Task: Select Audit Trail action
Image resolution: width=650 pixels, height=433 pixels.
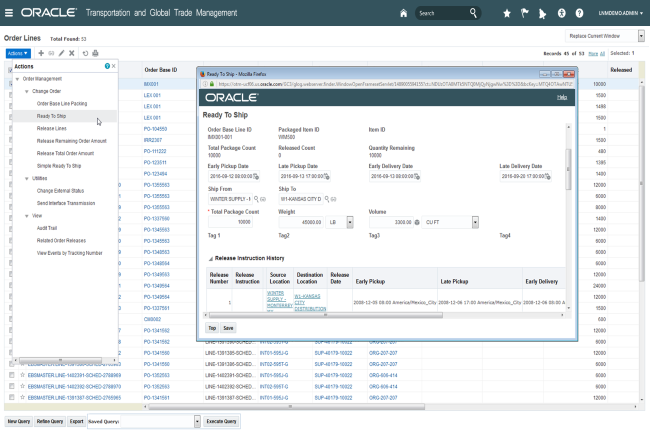Action: click(x=47, y=228)
